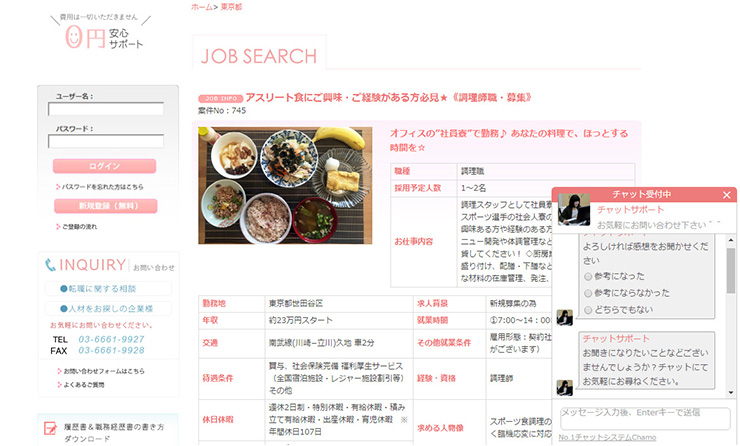Image resolution: width=740 pixels, height=446 pixels.
Task: Click the 経験・資格 row label
Action: [436, 379]
